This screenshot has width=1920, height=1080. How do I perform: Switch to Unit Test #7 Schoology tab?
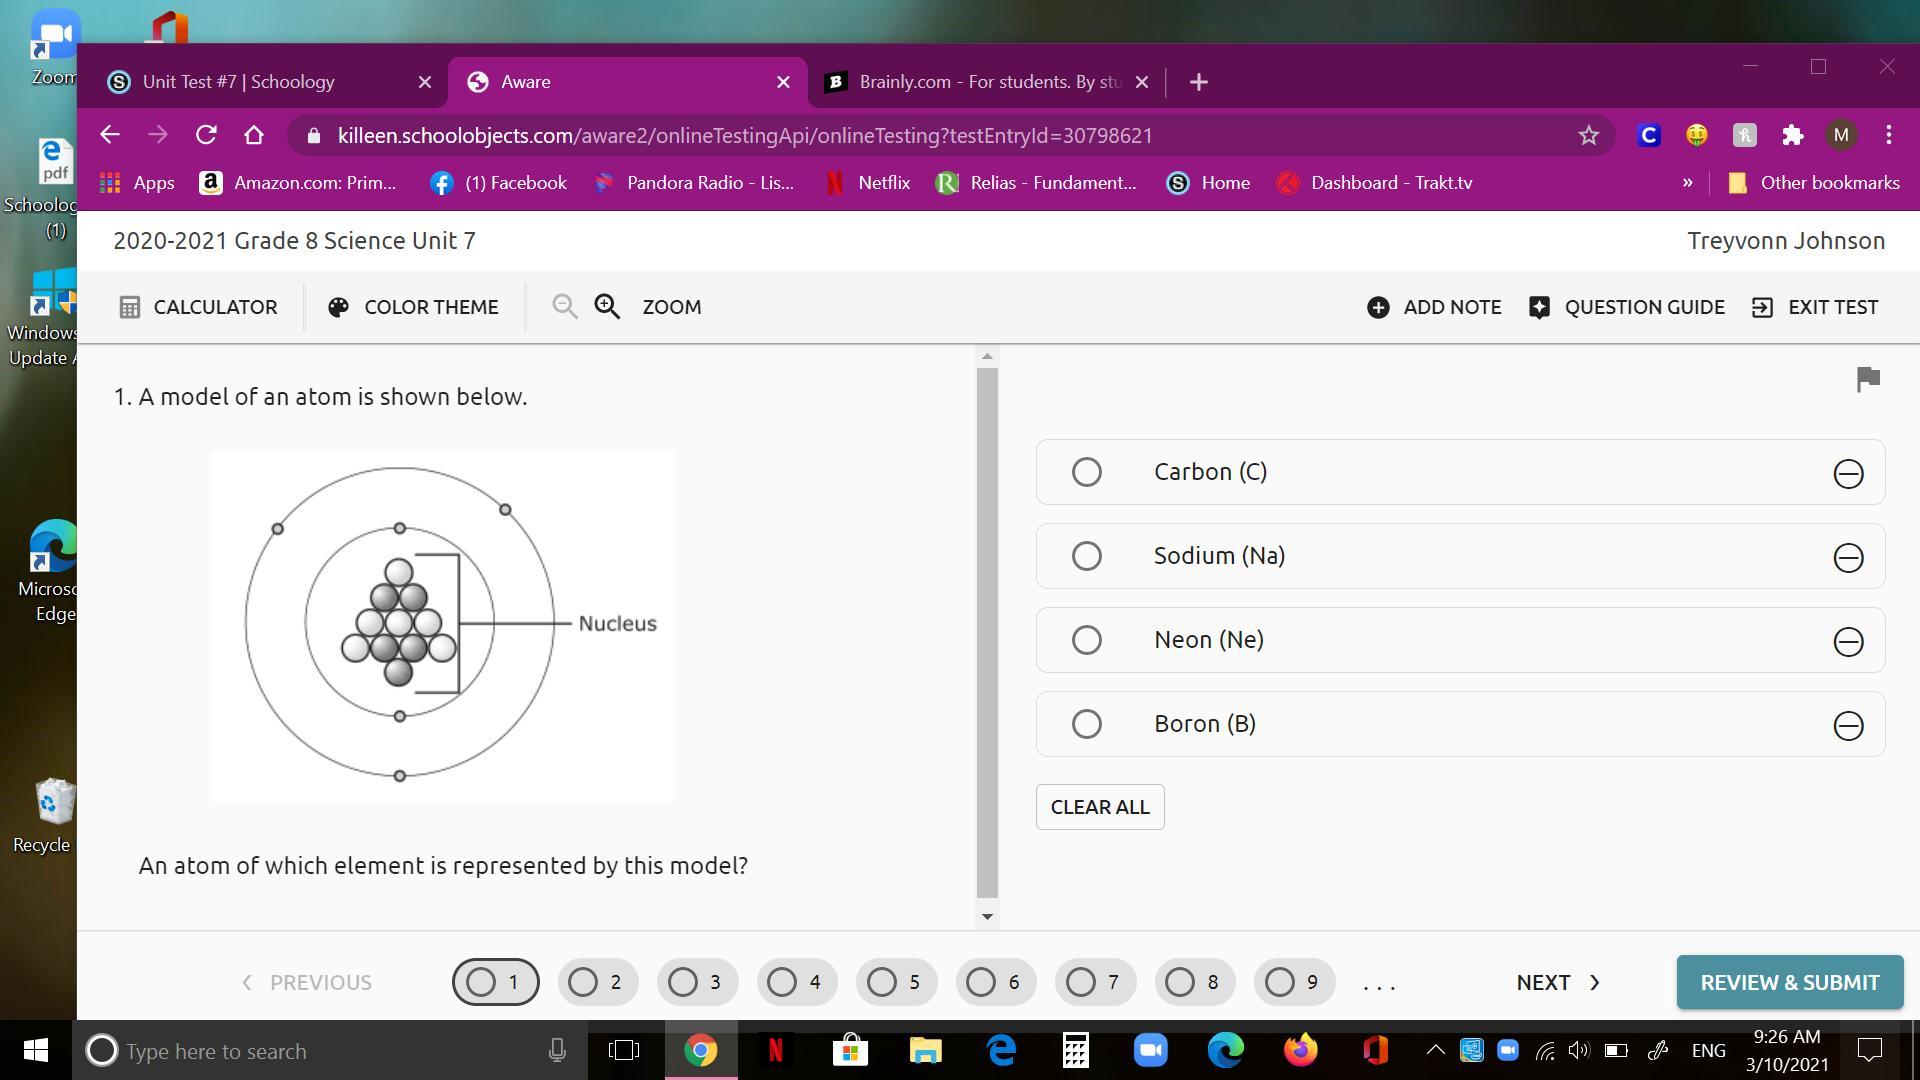click(238, 82)
